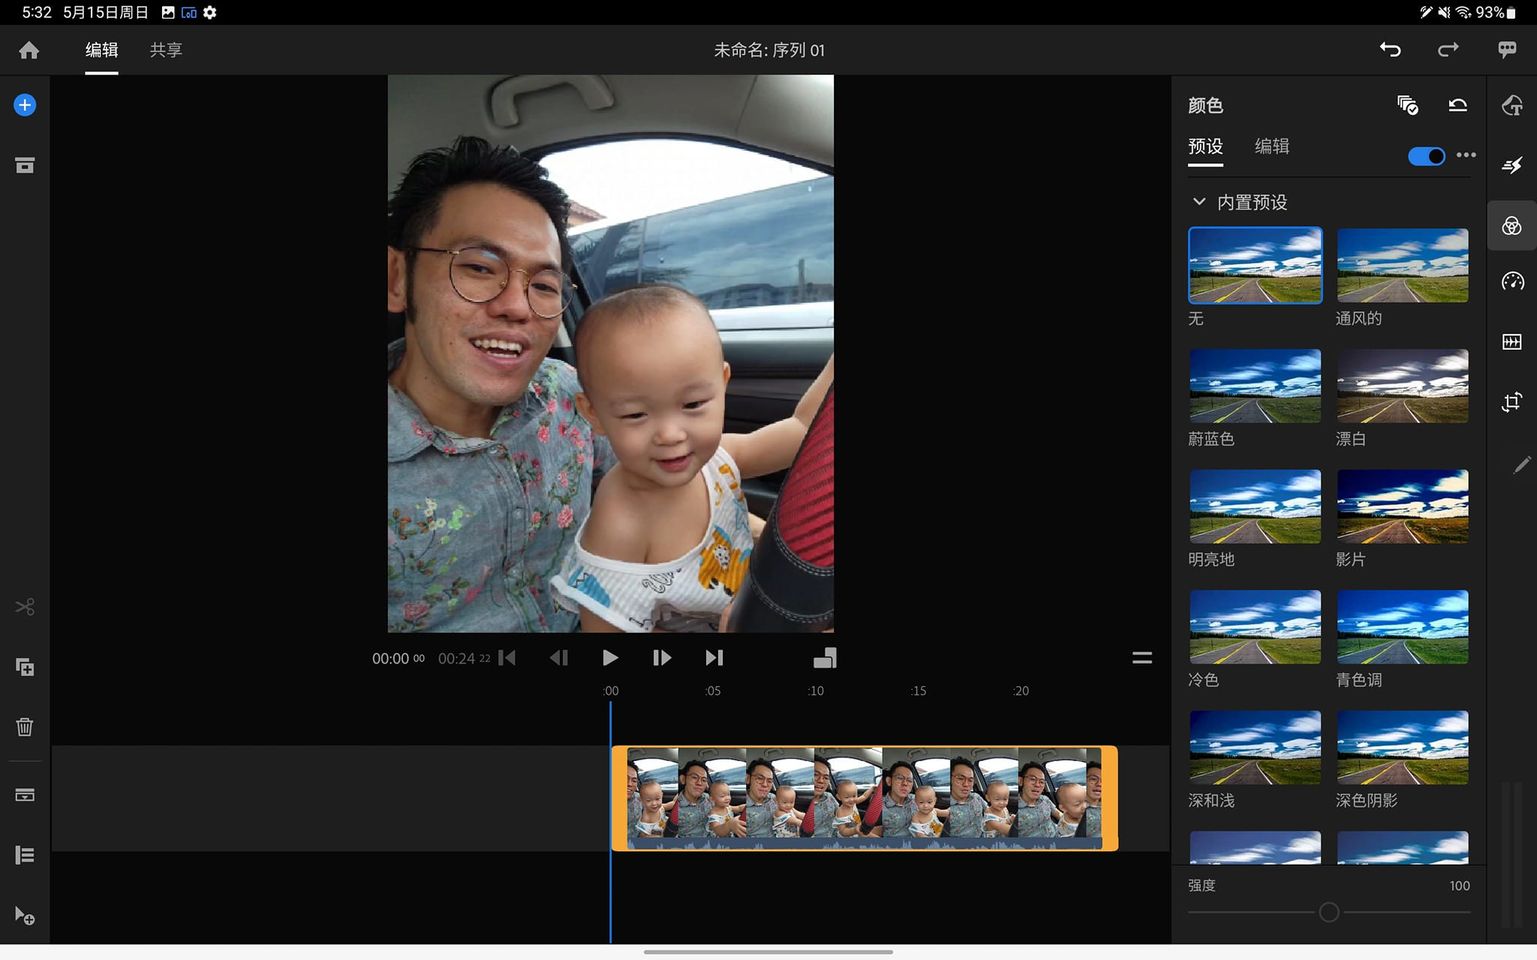Reset the color settings arrow icon
1537x960 pixels.
click(1458, 105)
